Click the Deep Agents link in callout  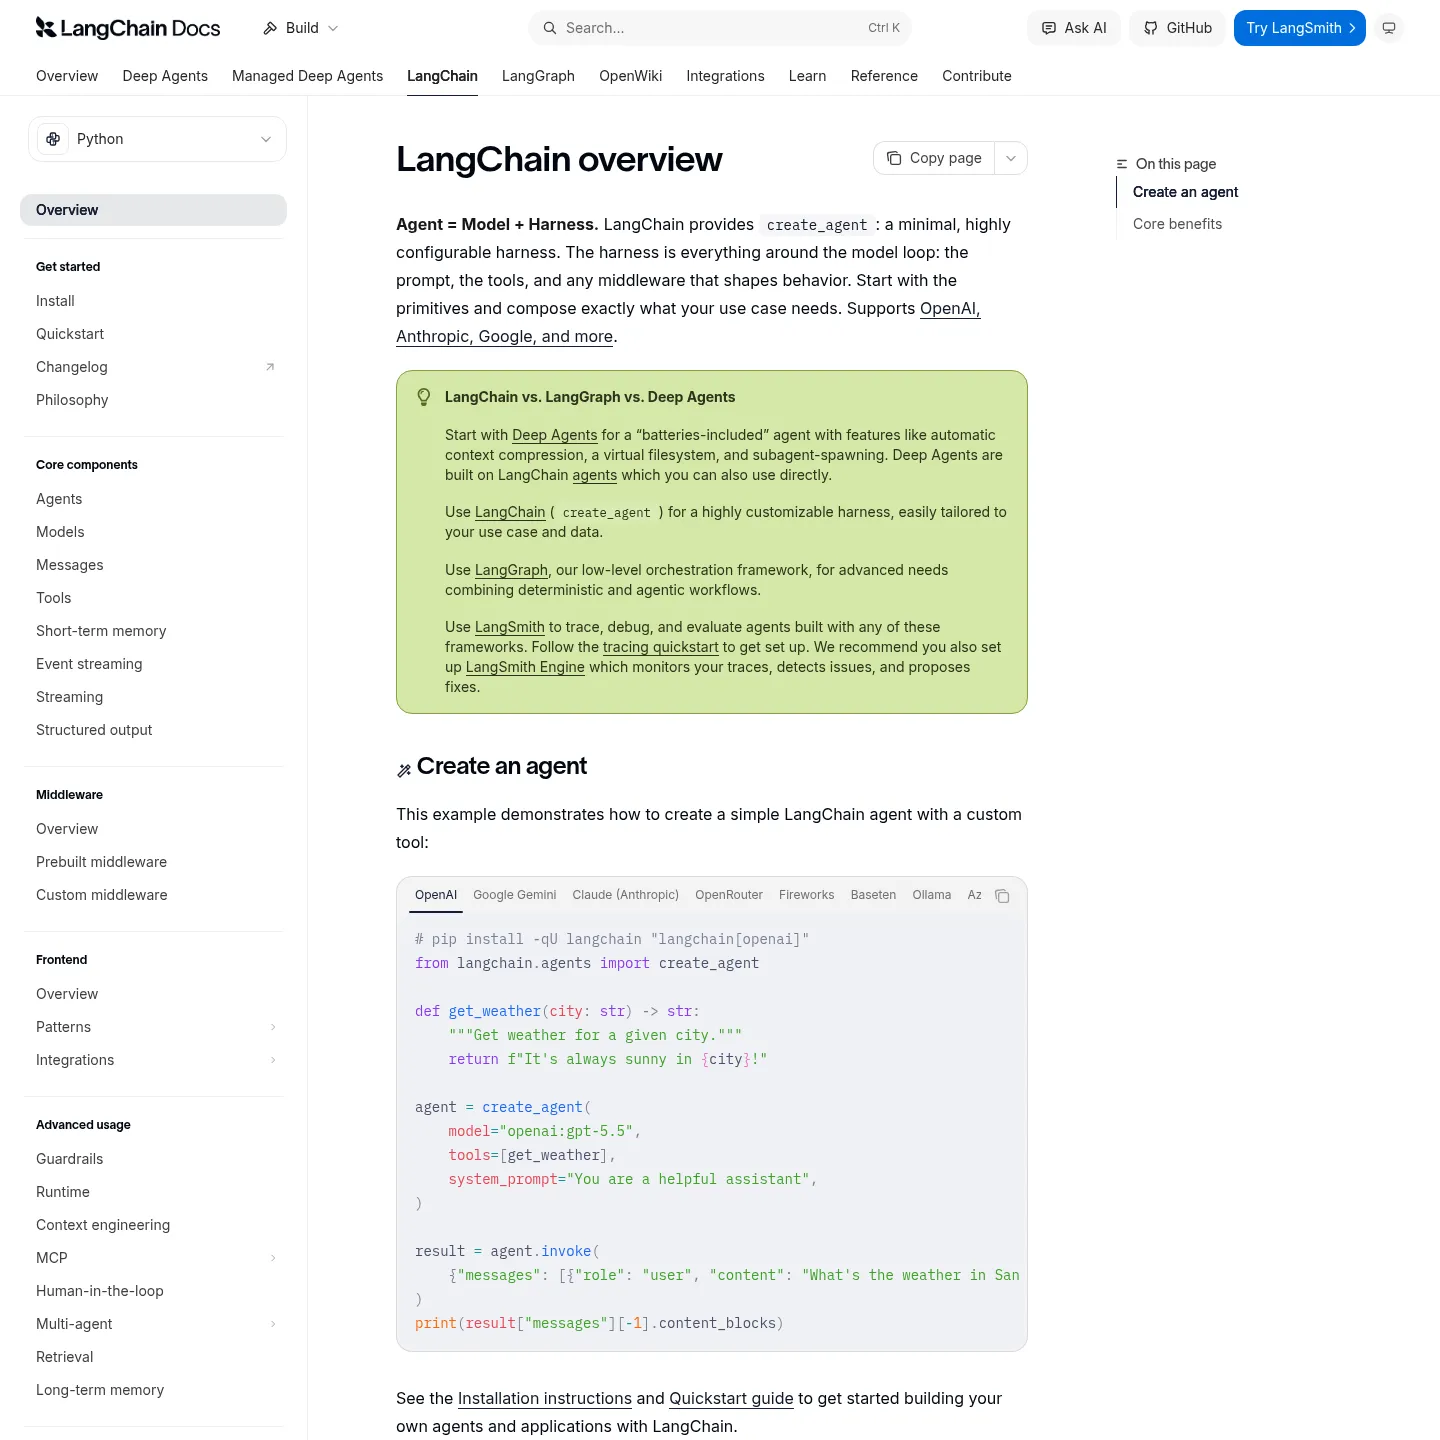pos(555,435)
